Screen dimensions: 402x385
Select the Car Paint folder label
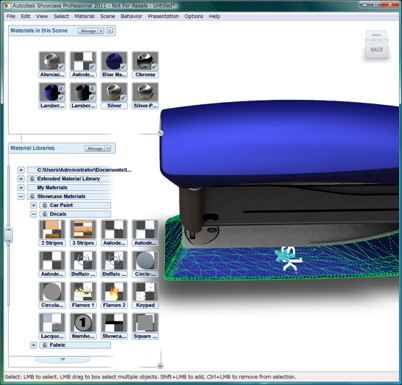[61, 205]
